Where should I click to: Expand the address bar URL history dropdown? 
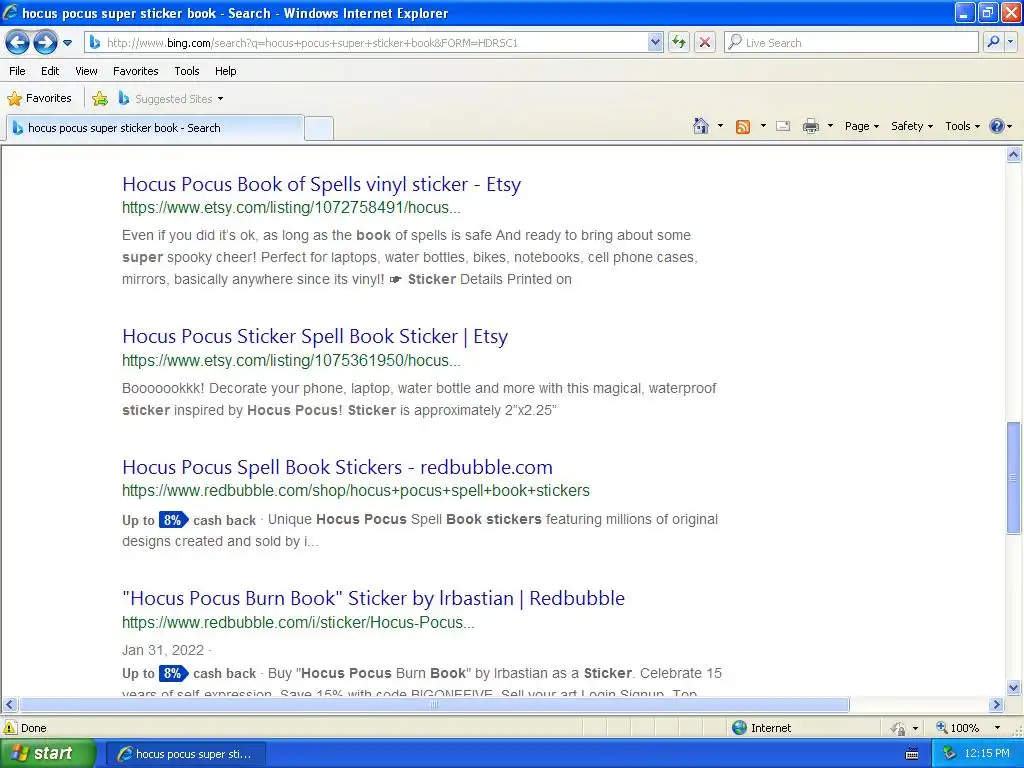[655, 43]
